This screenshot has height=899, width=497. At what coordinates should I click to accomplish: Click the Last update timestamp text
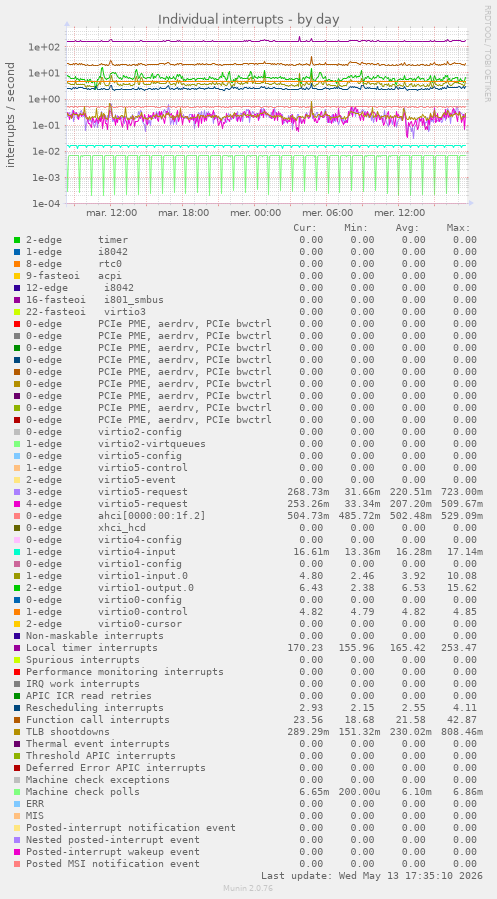coord(371,876)
